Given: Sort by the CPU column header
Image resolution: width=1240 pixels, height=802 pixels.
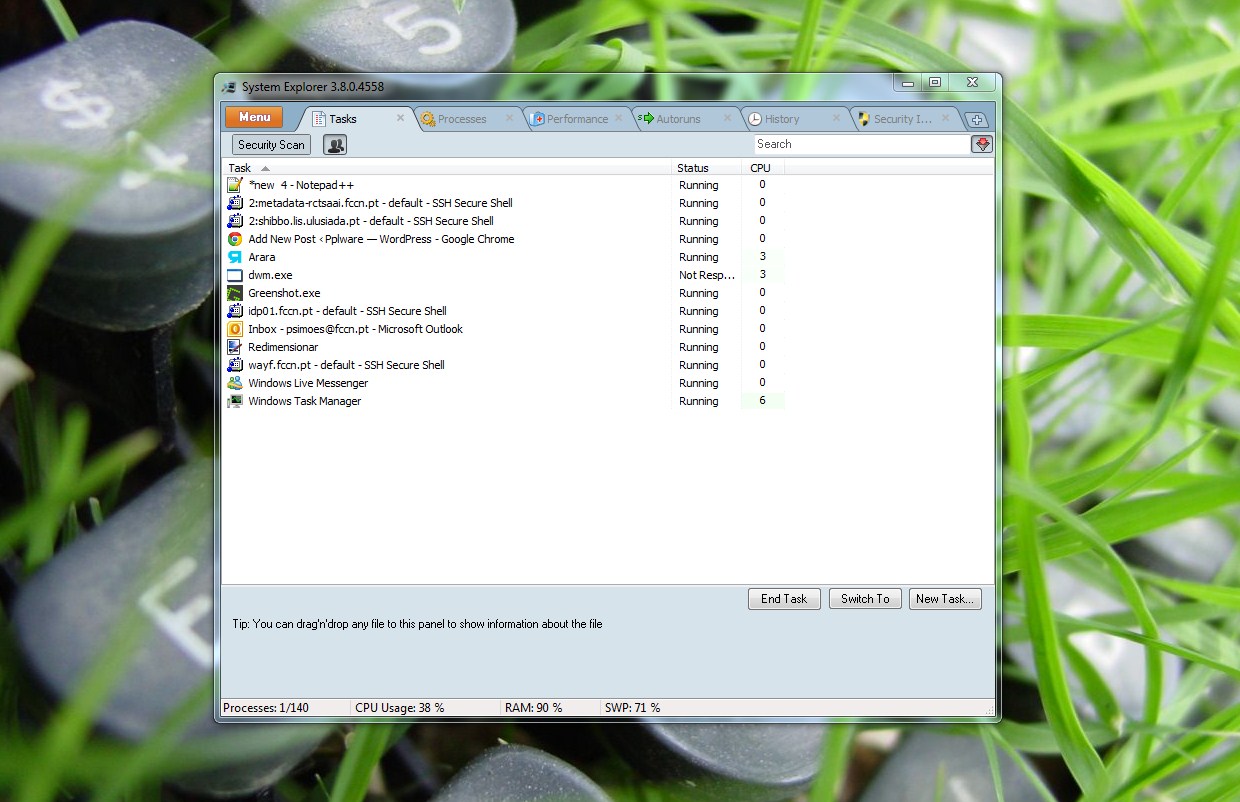Looking at the screenshot, I should coord(760,168).
